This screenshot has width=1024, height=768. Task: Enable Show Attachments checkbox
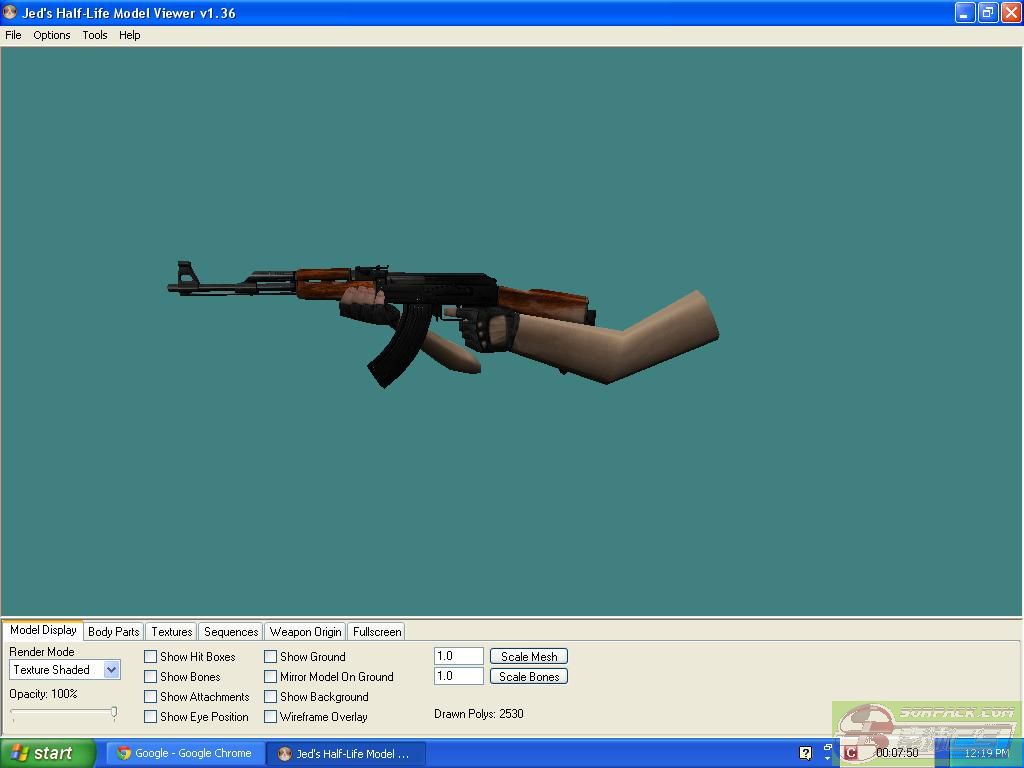[x=150, y=697]
